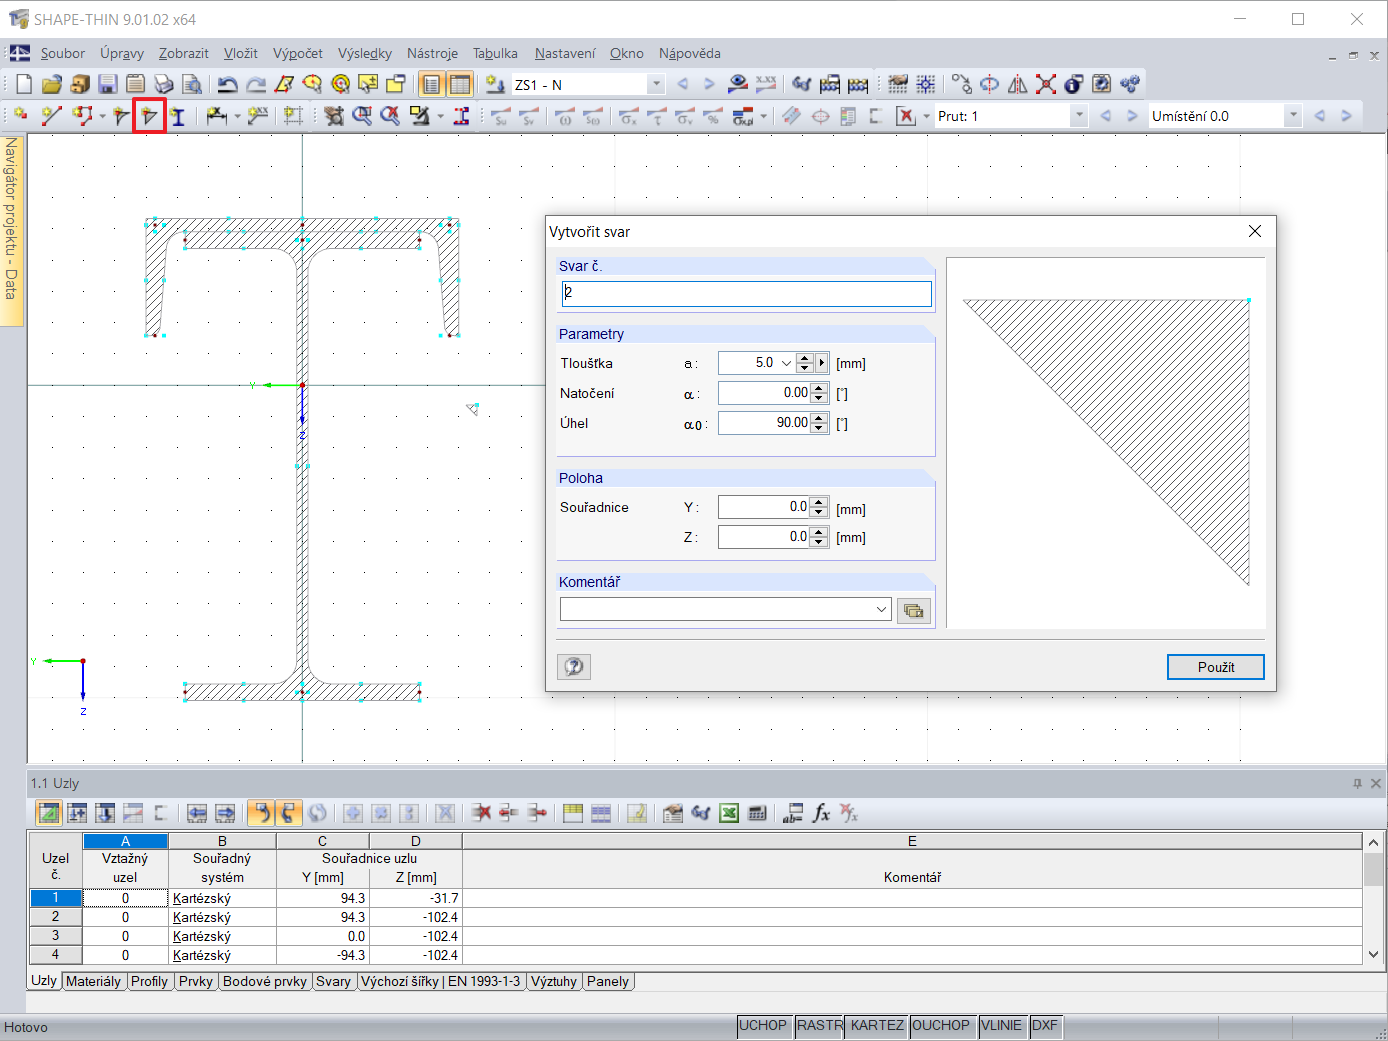Image resolution: width=1388 pixels, height=1041 pixels.
Task: Select the line element tool icon
Action: click(51, 116)
